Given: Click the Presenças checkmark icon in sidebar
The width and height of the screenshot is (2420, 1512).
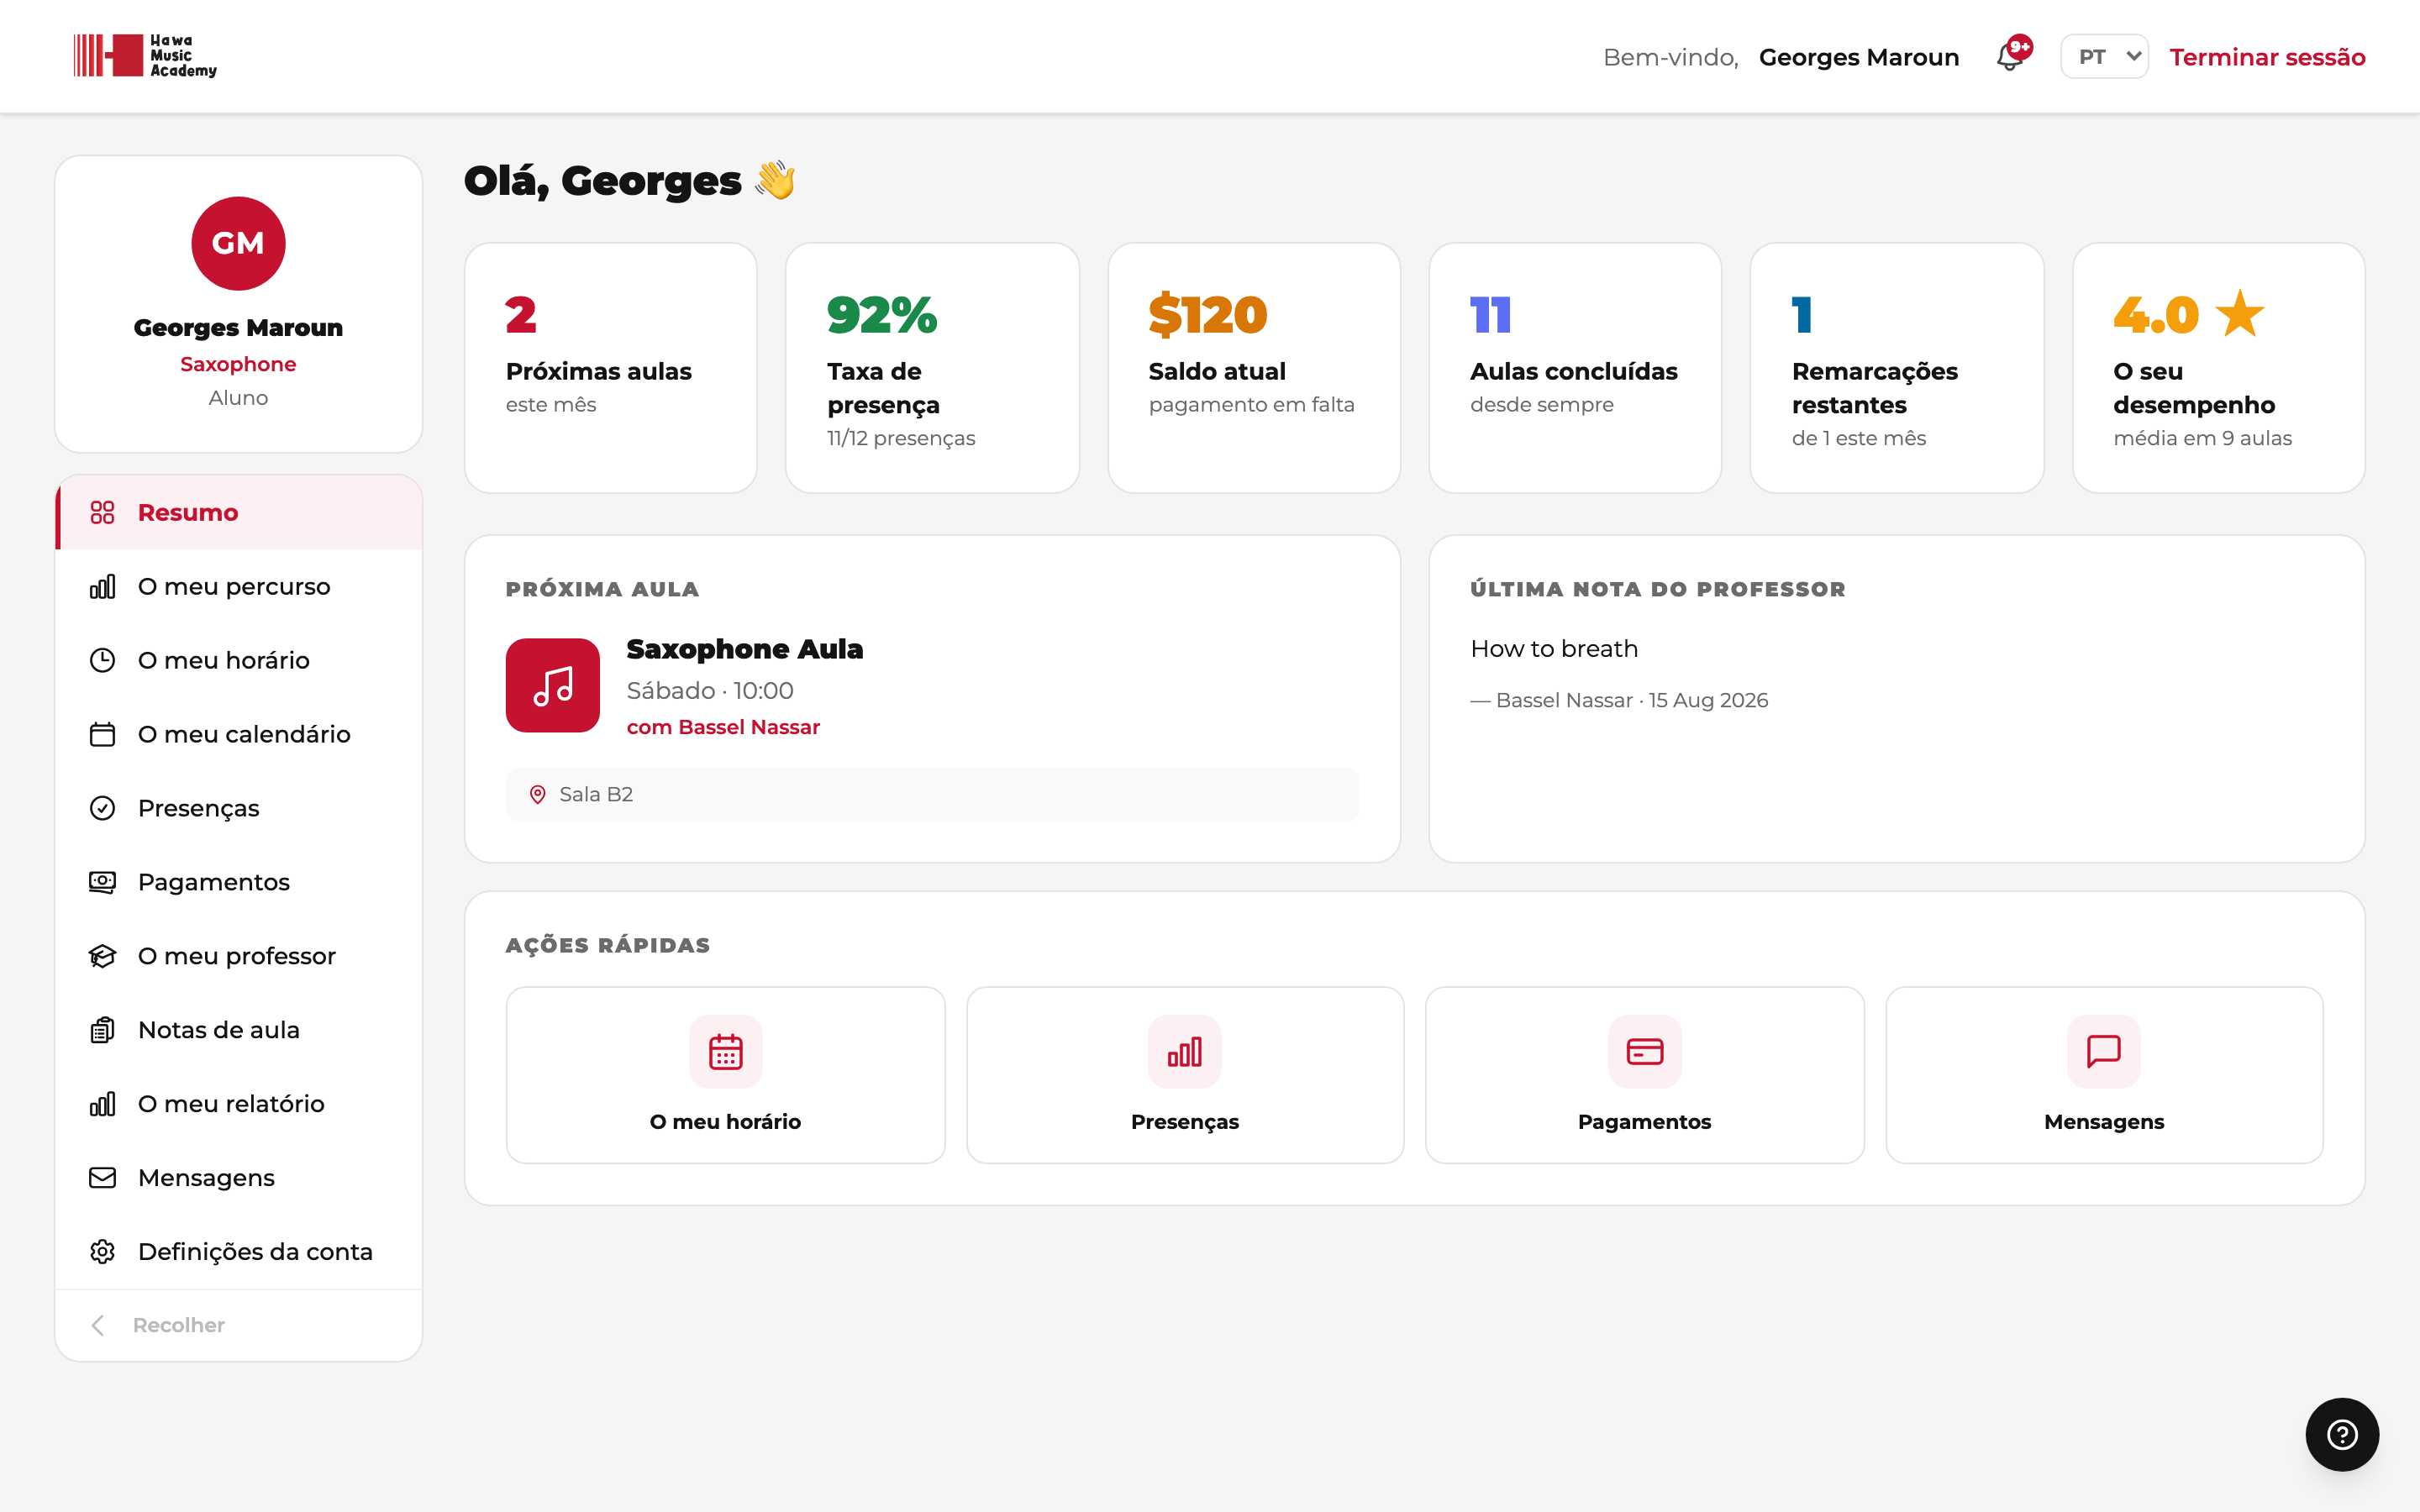Looking at the screenshot, I should point(102,808).
